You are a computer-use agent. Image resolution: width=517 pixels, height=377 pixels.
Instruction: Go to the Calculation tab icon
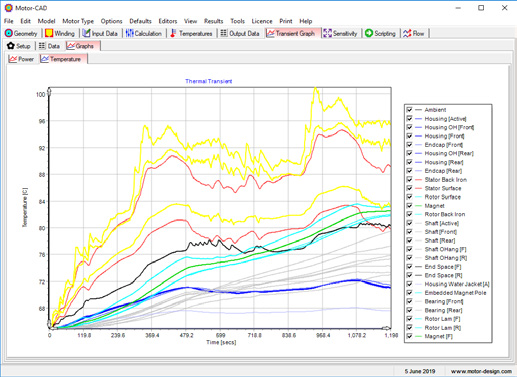pyautogui.click(x=130, y=33)
